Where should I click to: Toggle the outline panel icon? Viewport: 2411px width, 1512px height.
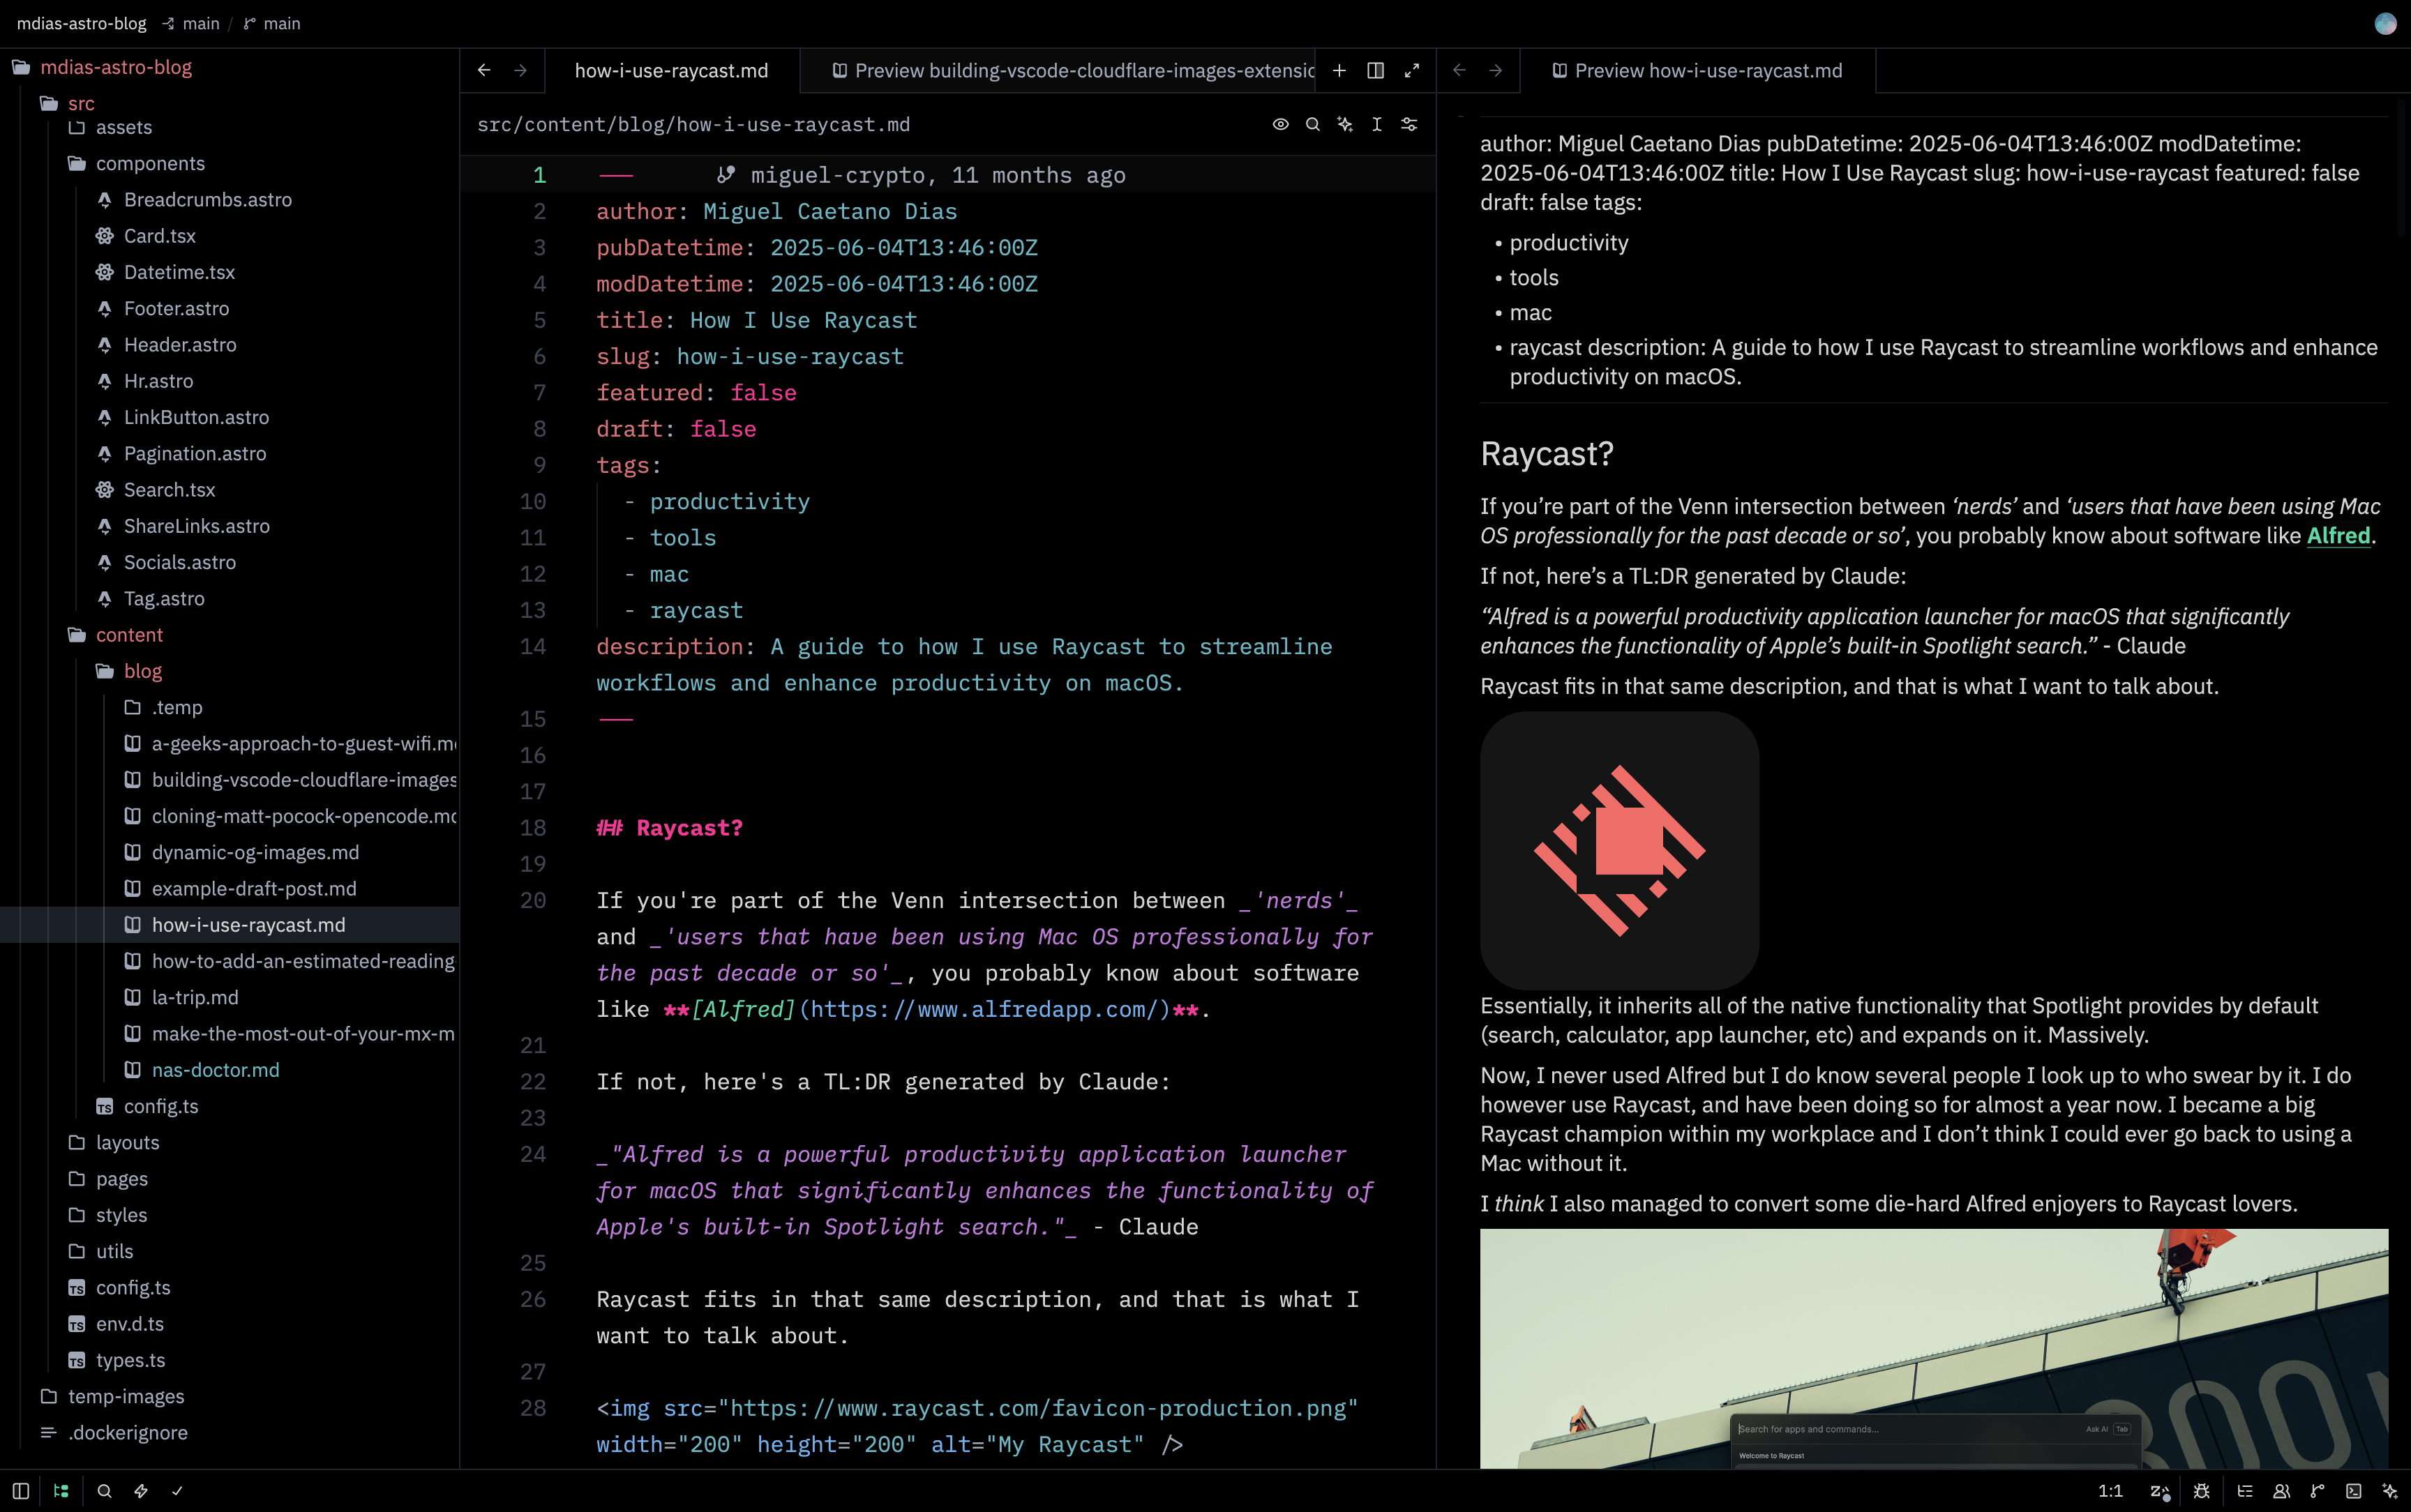[x=2245, y=1491]
